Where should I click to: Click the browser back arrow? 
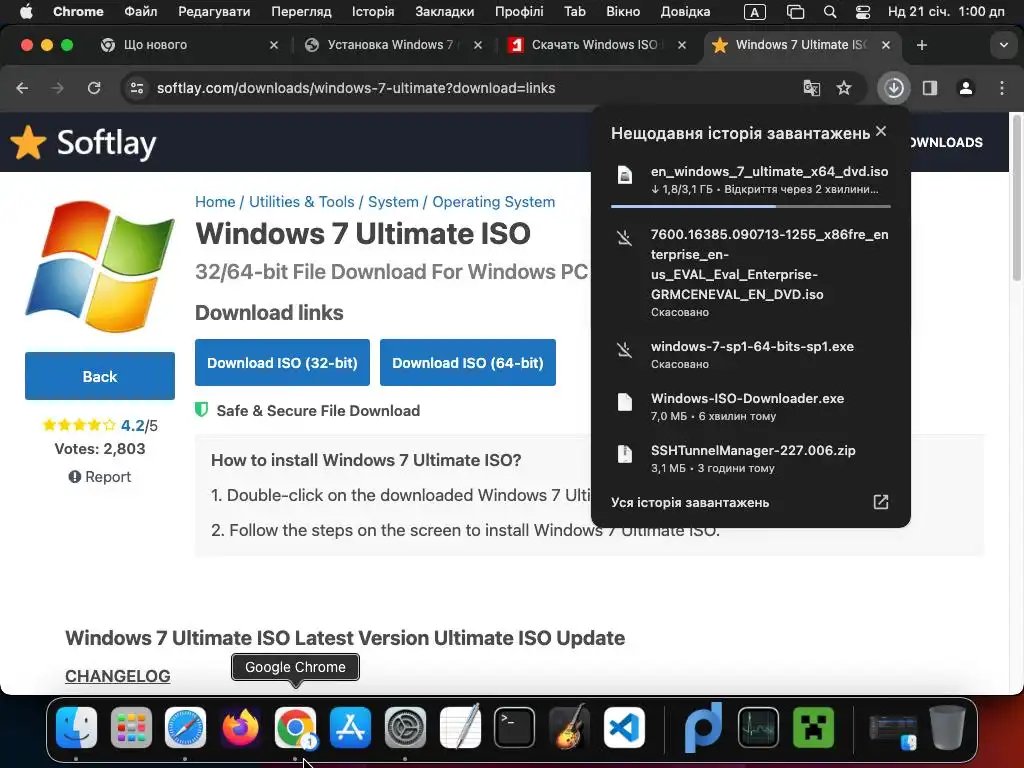pyautogui.click(x=22, y=88)
